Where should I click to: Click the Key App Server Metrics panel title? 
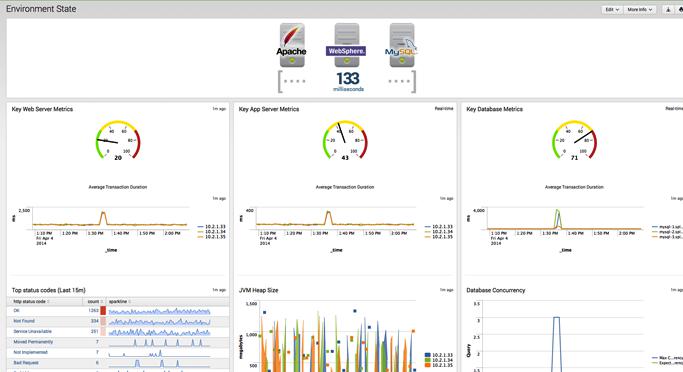coord(269,109)
